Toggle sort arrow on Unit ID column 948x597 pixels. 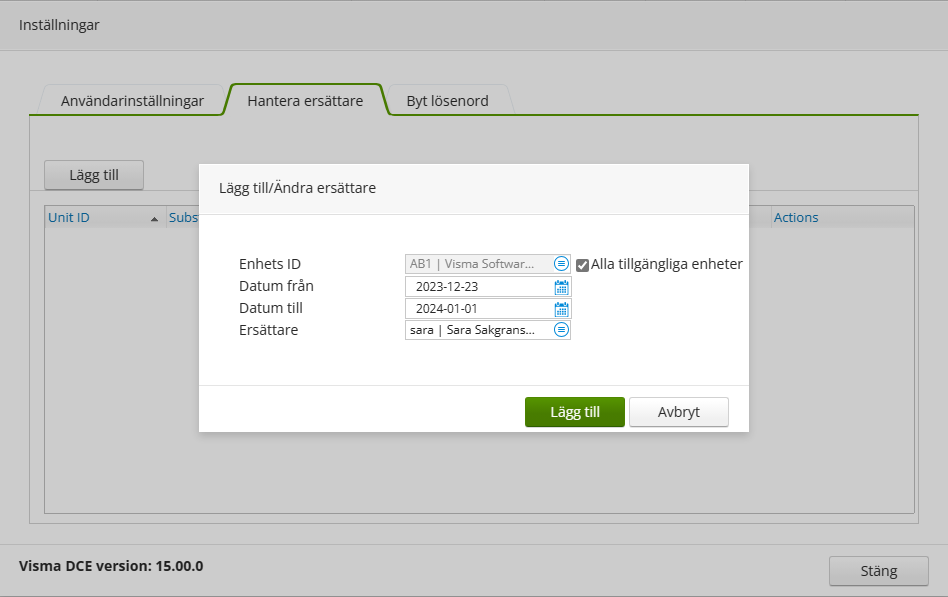pyautogui.click(x=154, y=219)
